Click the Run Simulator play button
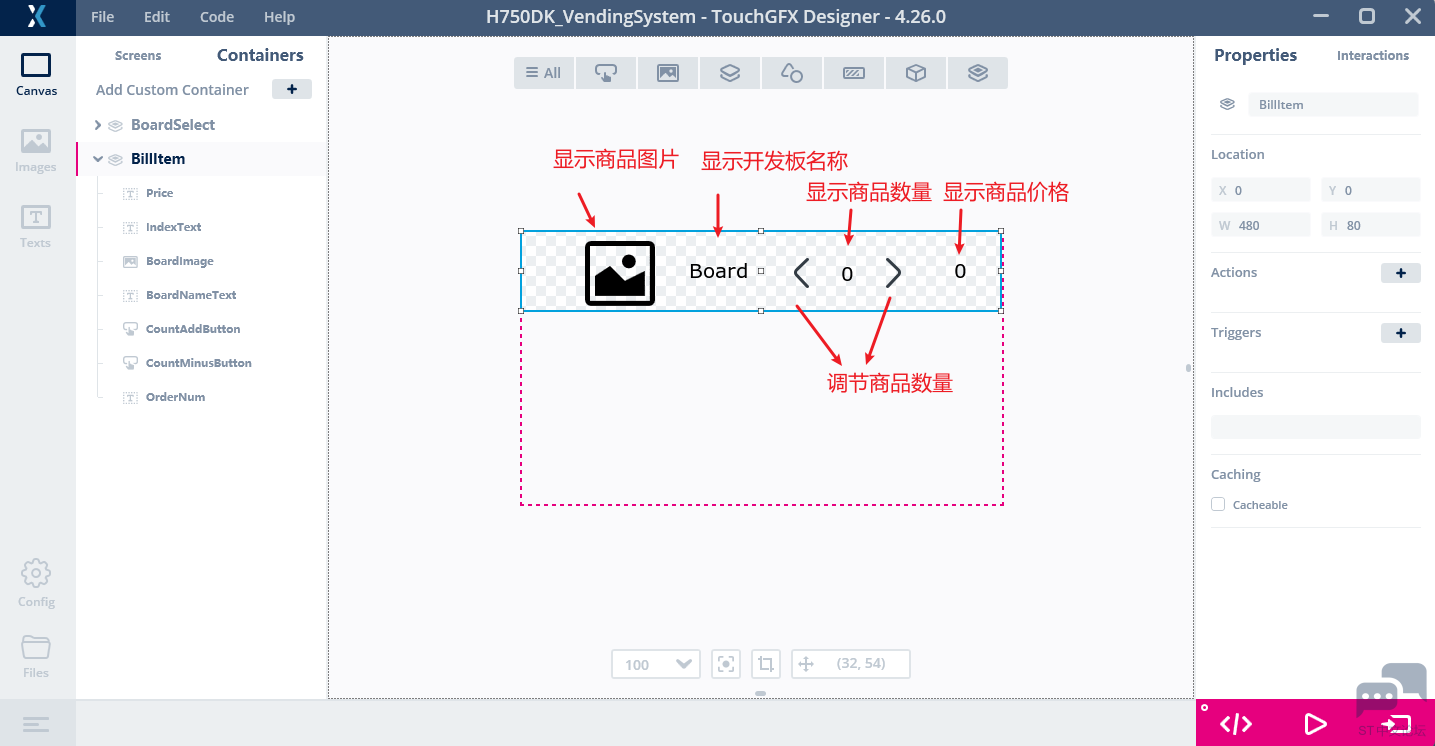Viewport: 1435px width, 746px height. pyautogui.click(x=1315, y=724)
